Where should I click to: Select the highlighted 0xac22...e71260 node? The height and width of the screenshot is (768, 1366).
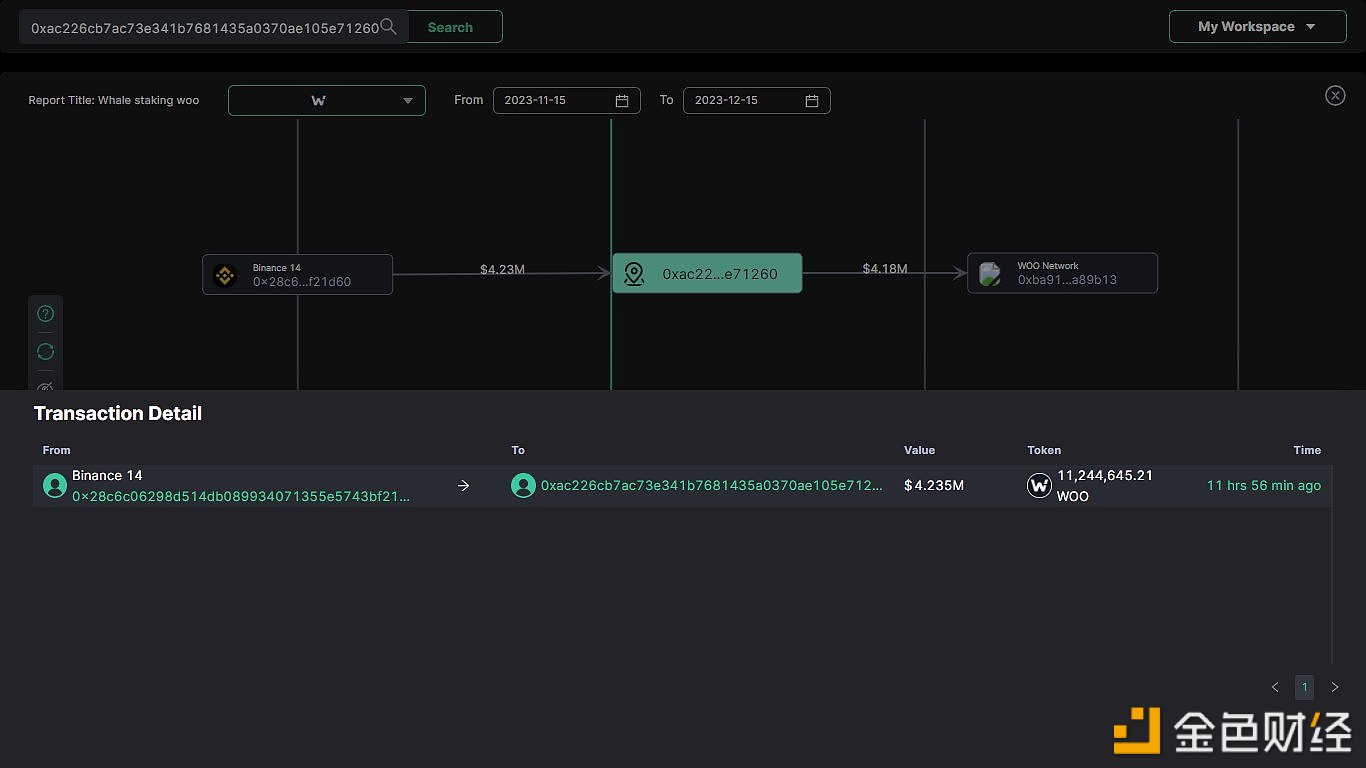click(x=707, y=273)
